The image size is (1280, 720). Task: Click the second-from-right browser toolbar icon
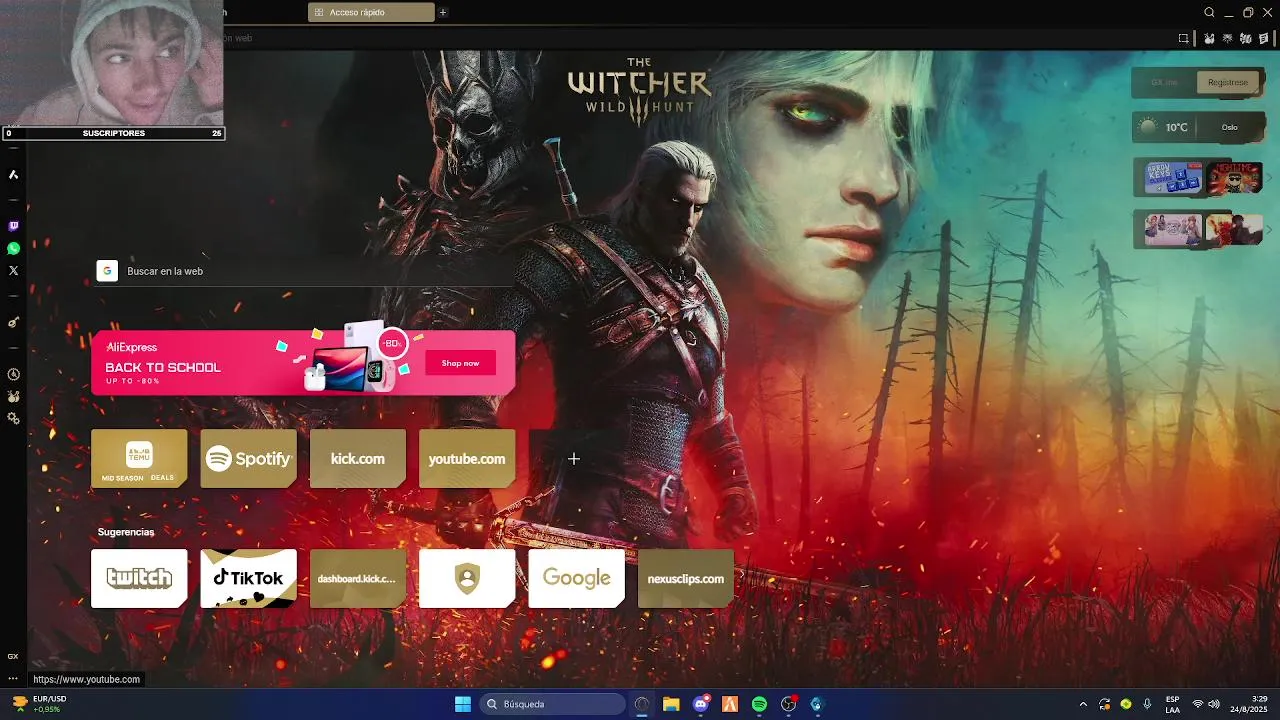point(1246,38)
